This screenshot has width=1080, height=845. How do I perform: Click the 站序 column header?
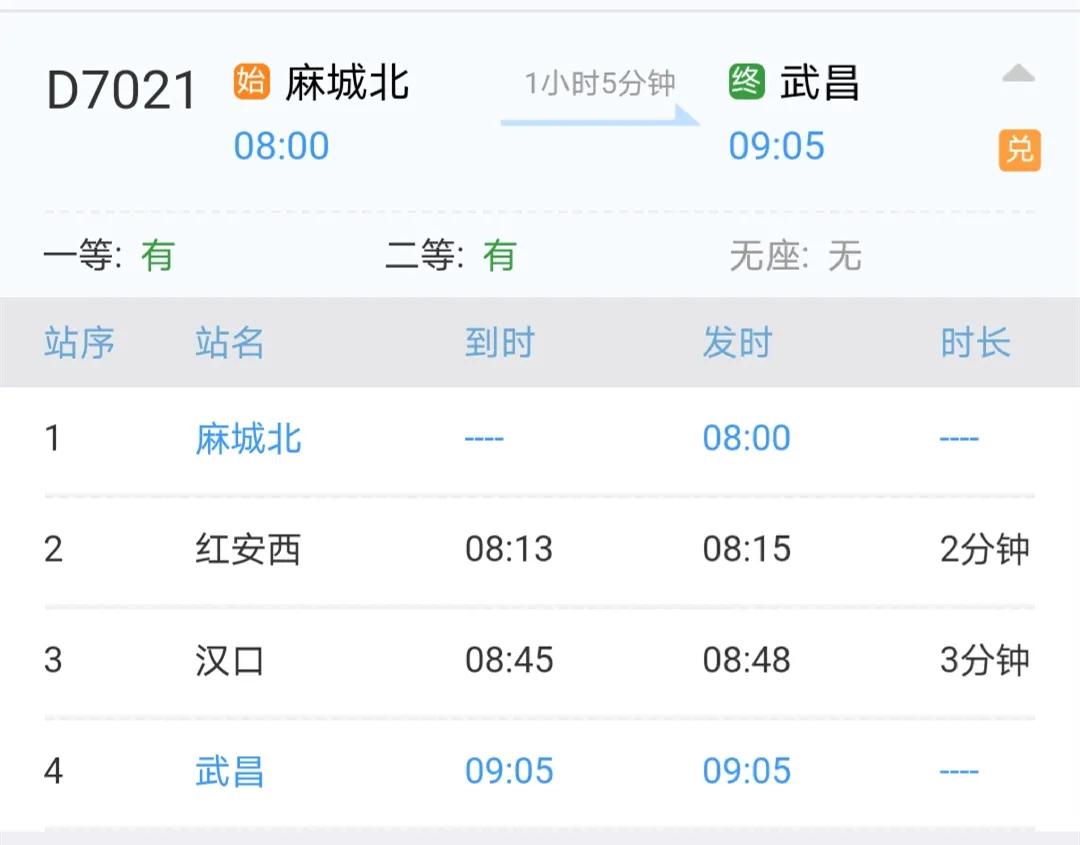click(79, 343)
